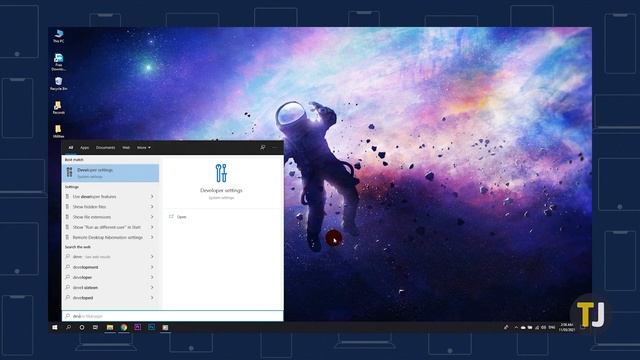Expand arrow for 'Show hidden files'
Image resolution: width=640 pixels, height=360 pixels.
tap(152, 207)
